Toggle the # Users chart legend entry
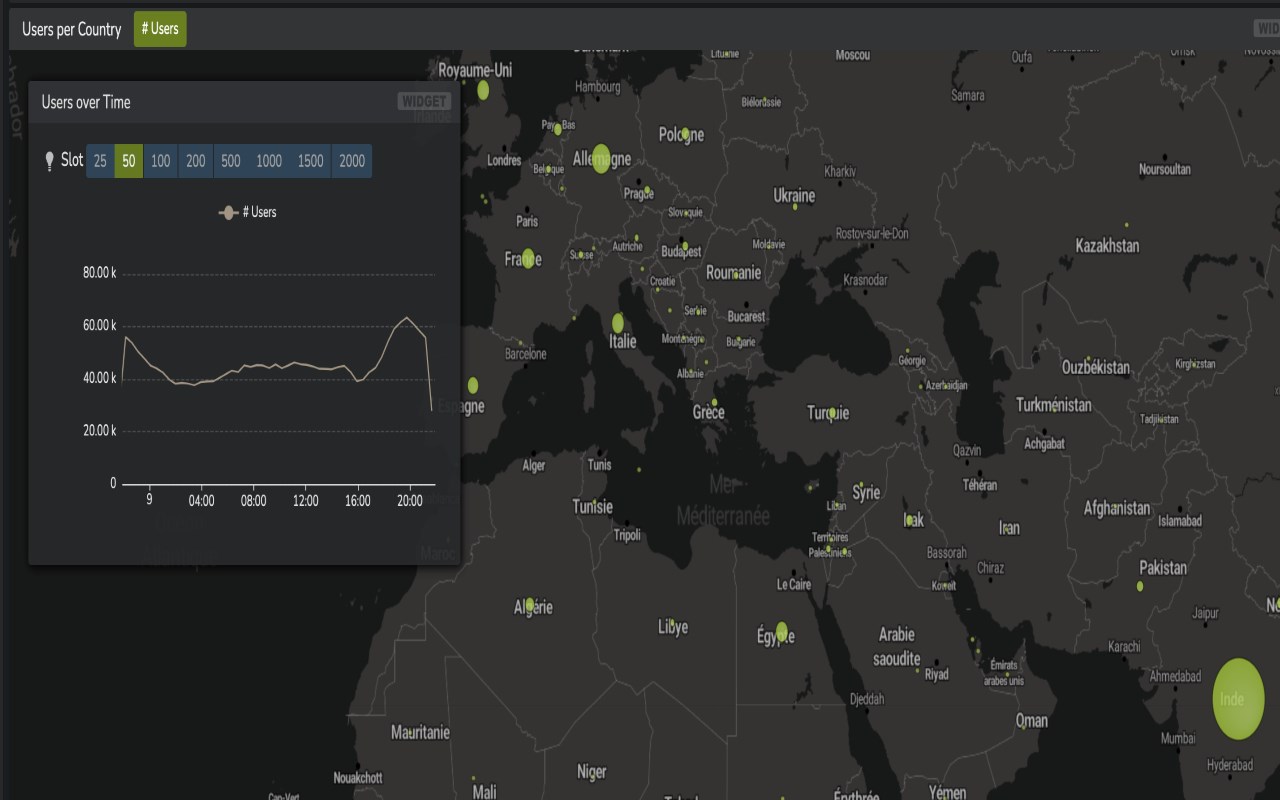 (248, 212)
